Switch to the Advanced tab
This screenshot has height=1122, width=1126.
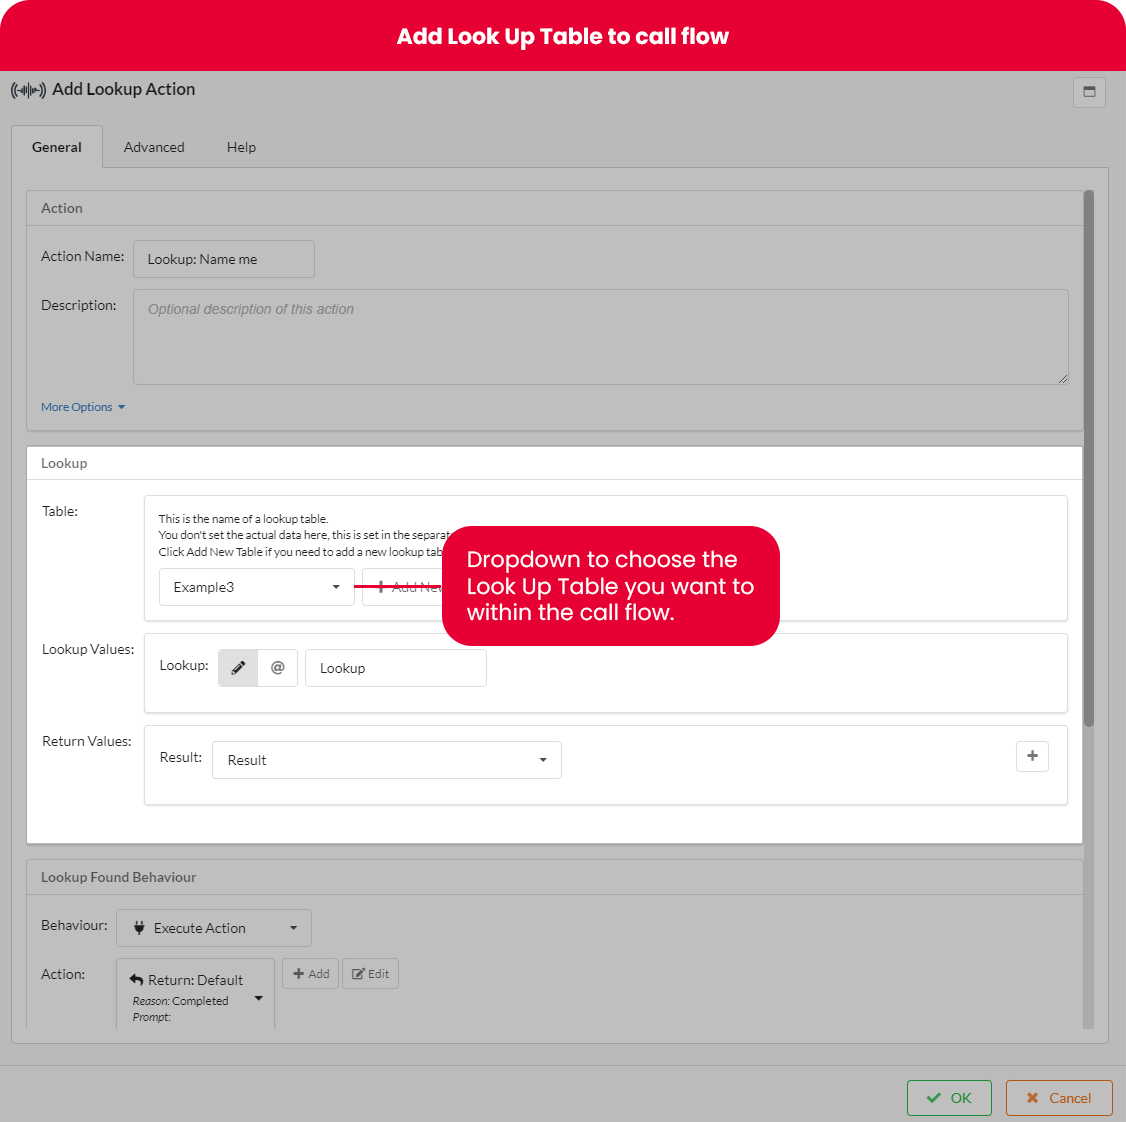[154, 147]
